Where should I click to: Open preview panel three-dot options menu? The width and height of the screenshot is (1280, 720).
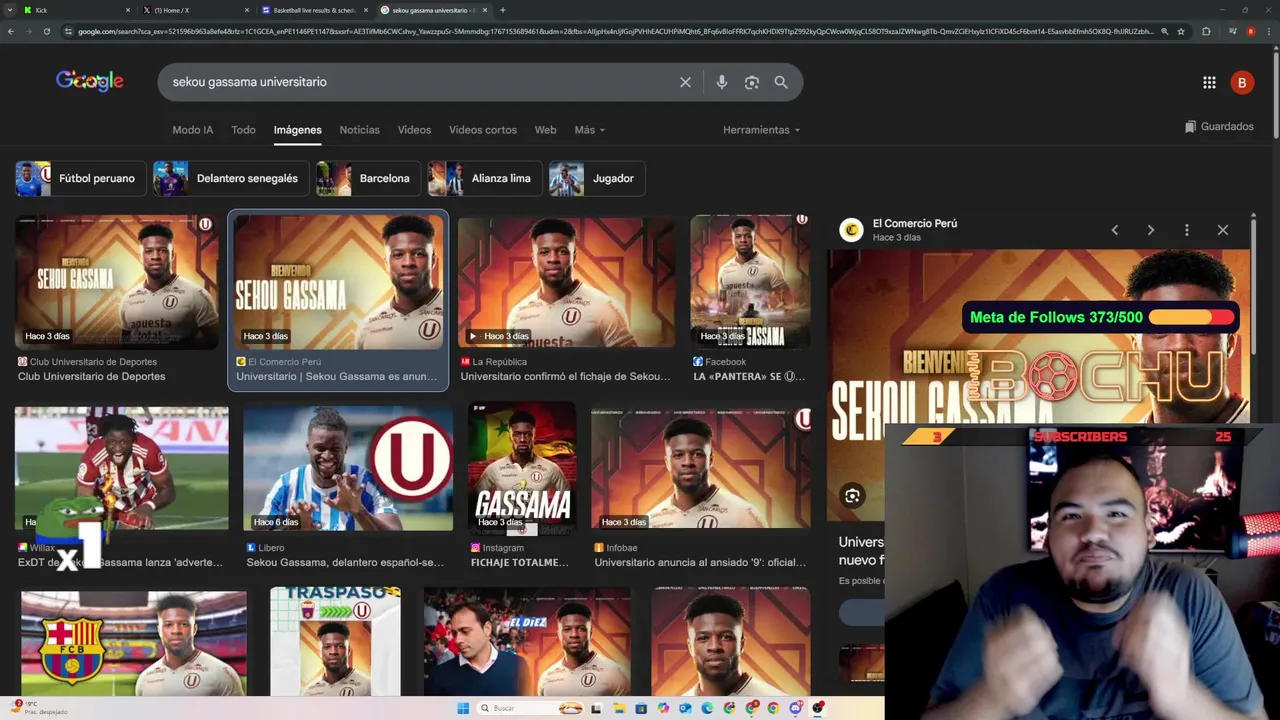pos(1187,230)
